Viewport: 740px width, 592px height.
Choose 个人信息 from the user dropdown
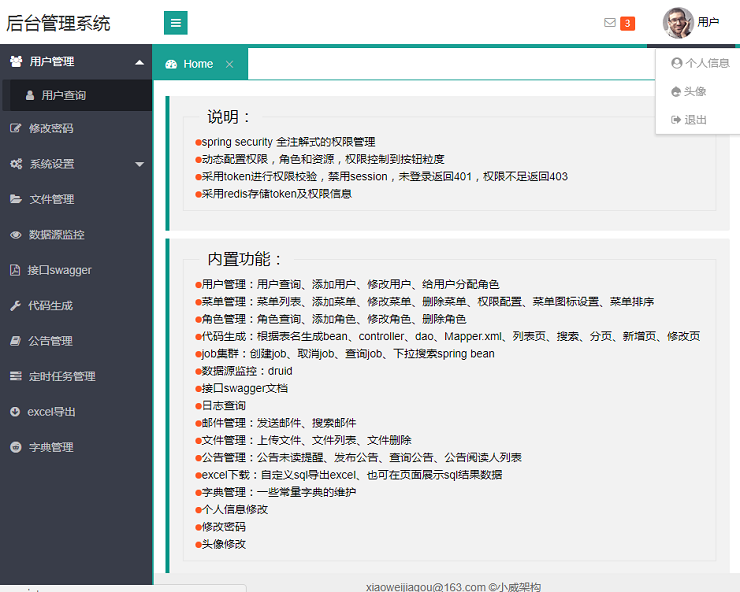pos(708,63)
